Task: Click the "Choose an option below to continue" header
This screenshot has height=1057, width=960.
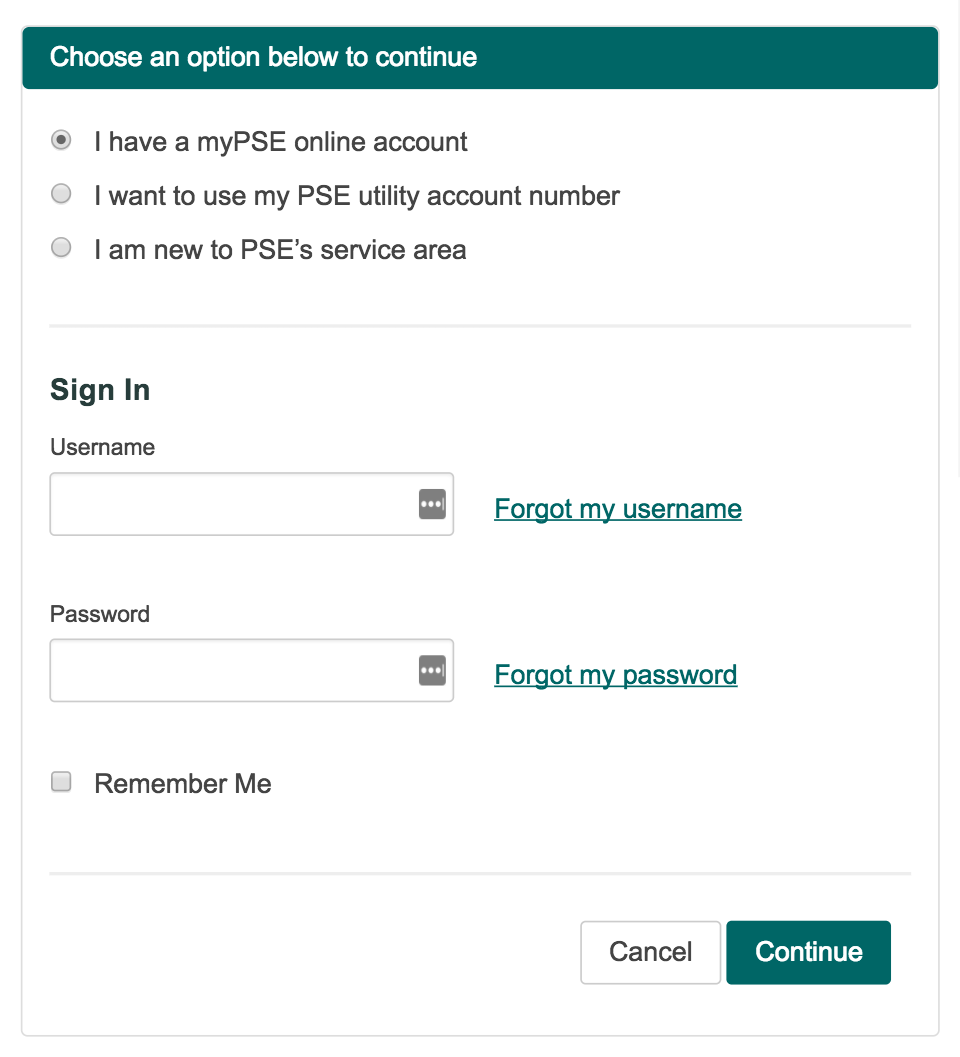Action: [264, 57]
